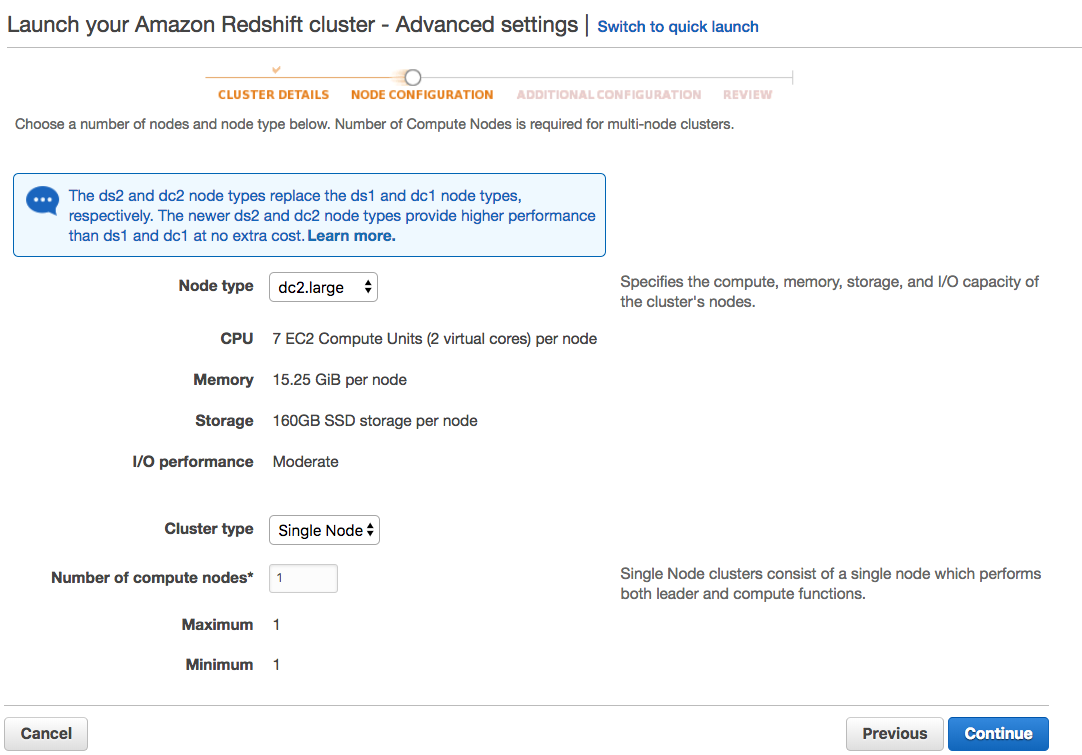Click the circular Node Configuration step marker
Screen dimensions: 1082x755
(412, 77)
